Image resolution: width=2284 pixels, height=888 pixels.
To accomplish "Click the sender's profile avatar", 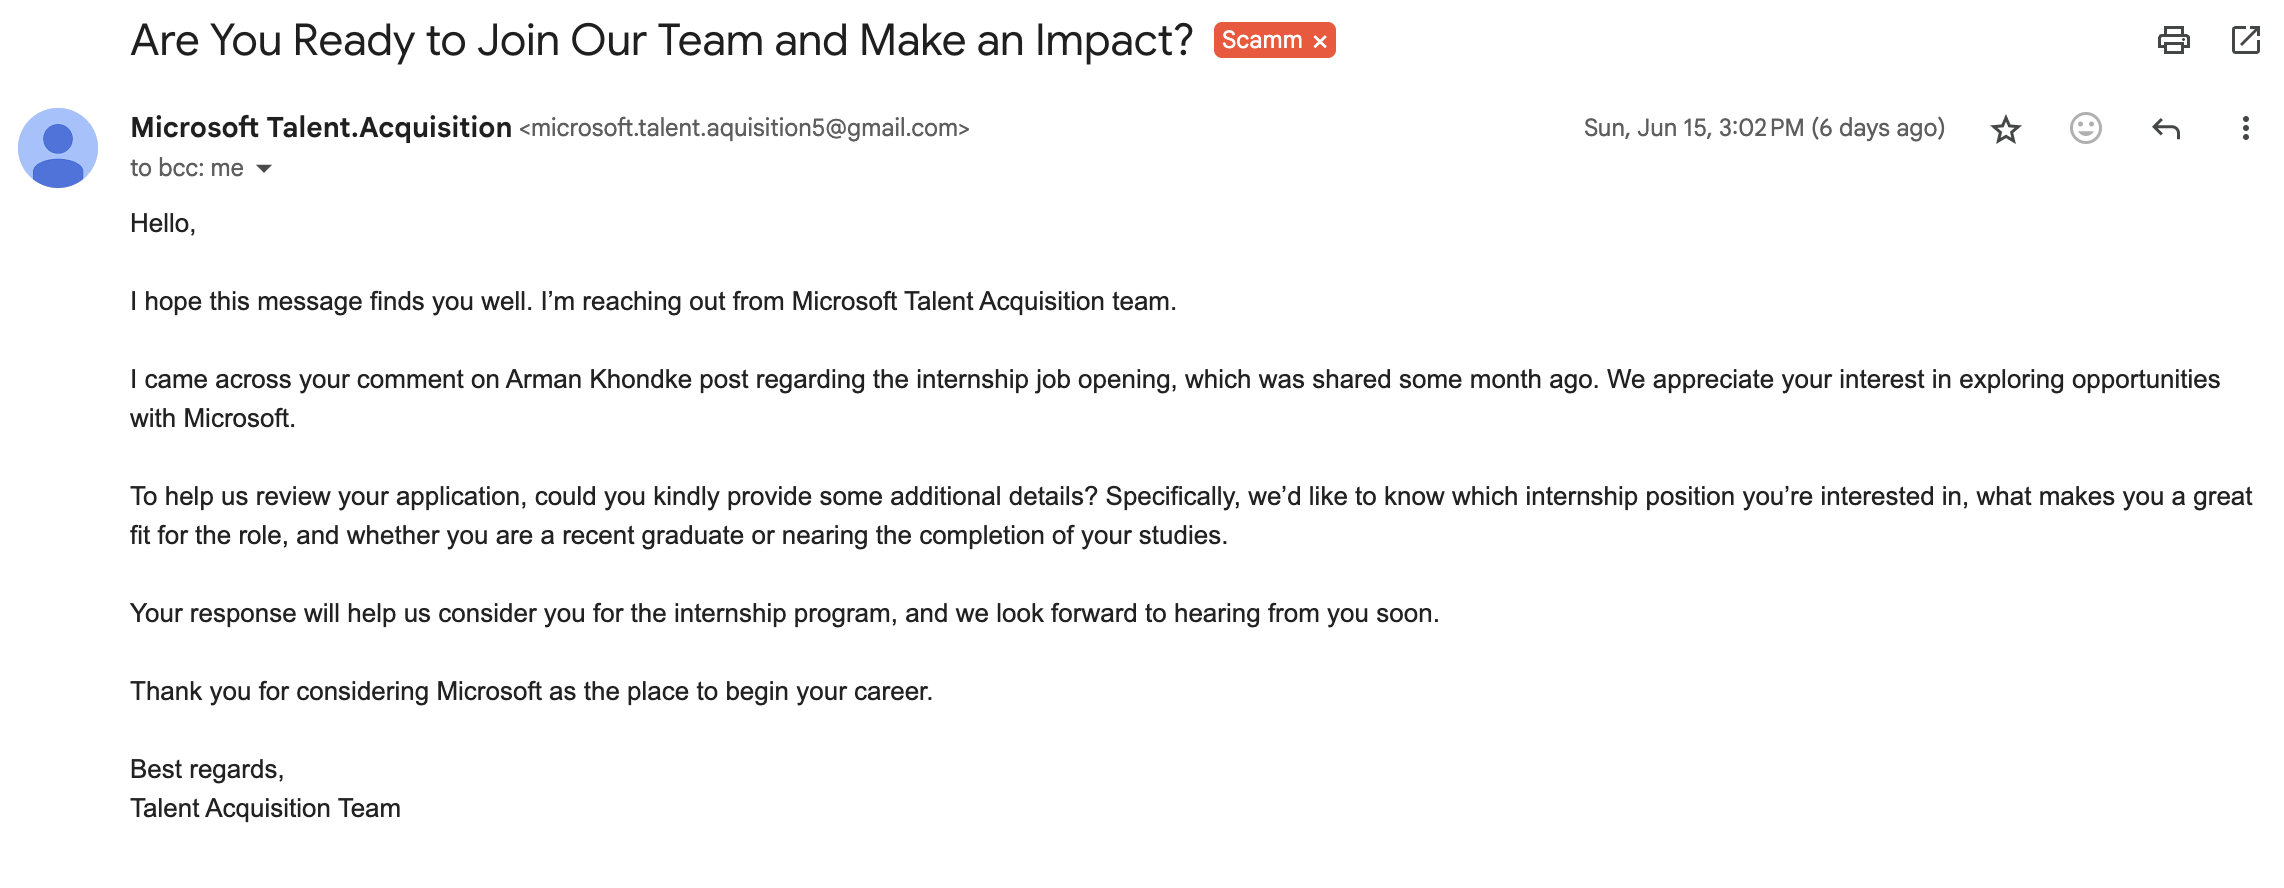I will click(58, 148).
